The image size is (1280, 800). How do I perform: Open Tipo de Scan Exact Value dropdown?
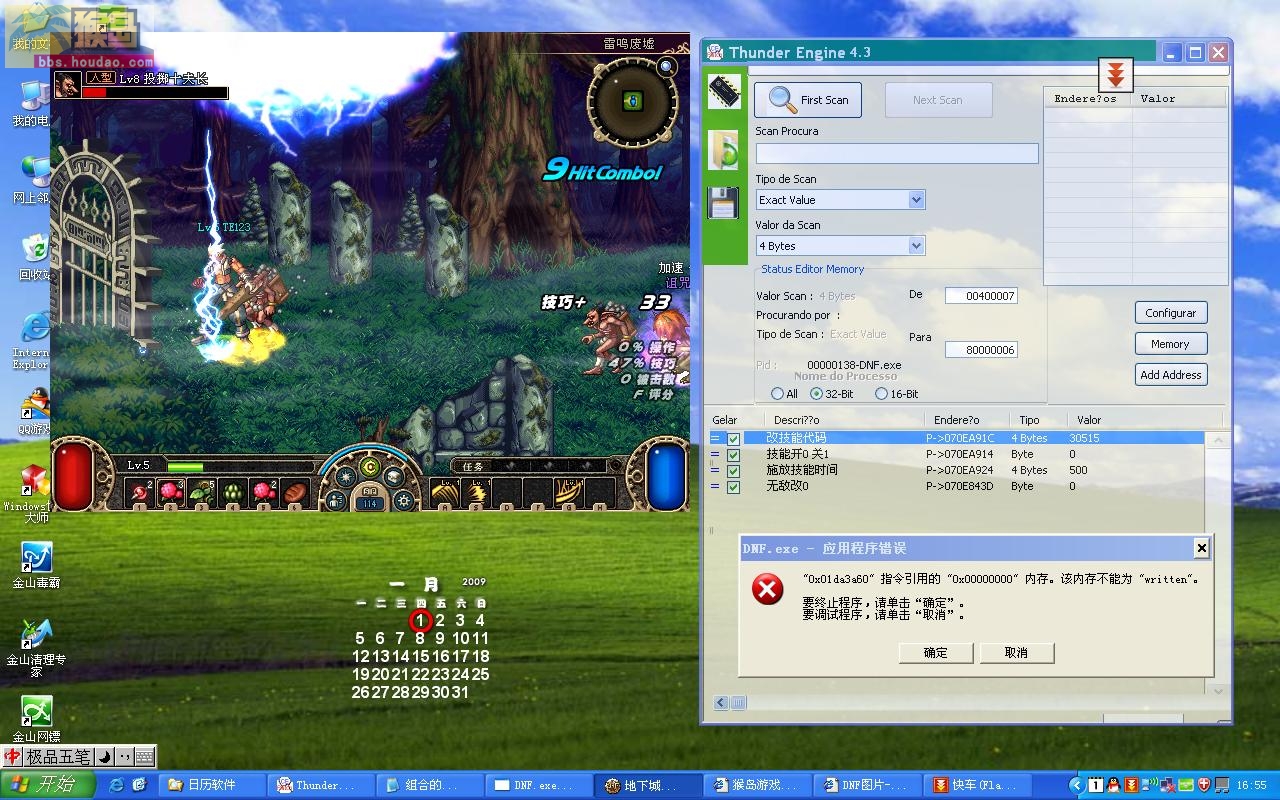click(x=916, y=200)
